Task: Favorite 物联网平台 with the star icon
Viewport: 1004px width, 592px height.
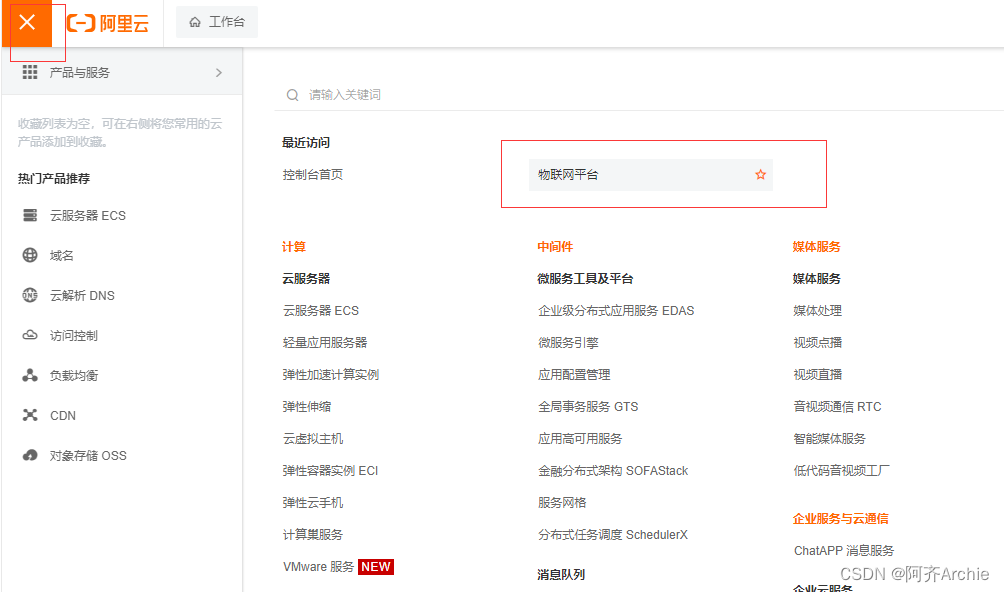Action: (x=760, y=175)
